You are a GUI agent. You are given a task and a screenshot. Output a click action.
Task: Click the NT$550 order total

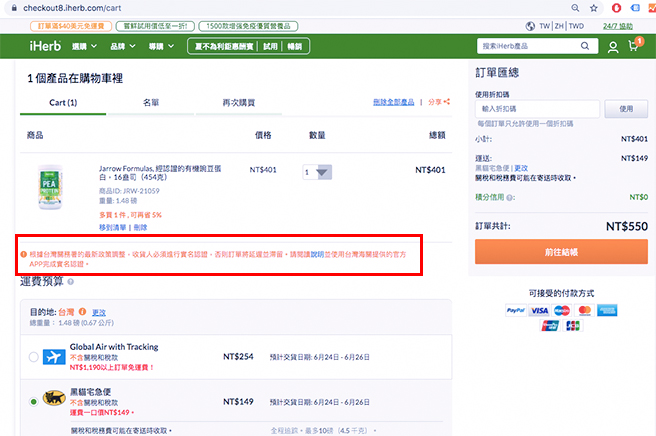coord(627,226)
